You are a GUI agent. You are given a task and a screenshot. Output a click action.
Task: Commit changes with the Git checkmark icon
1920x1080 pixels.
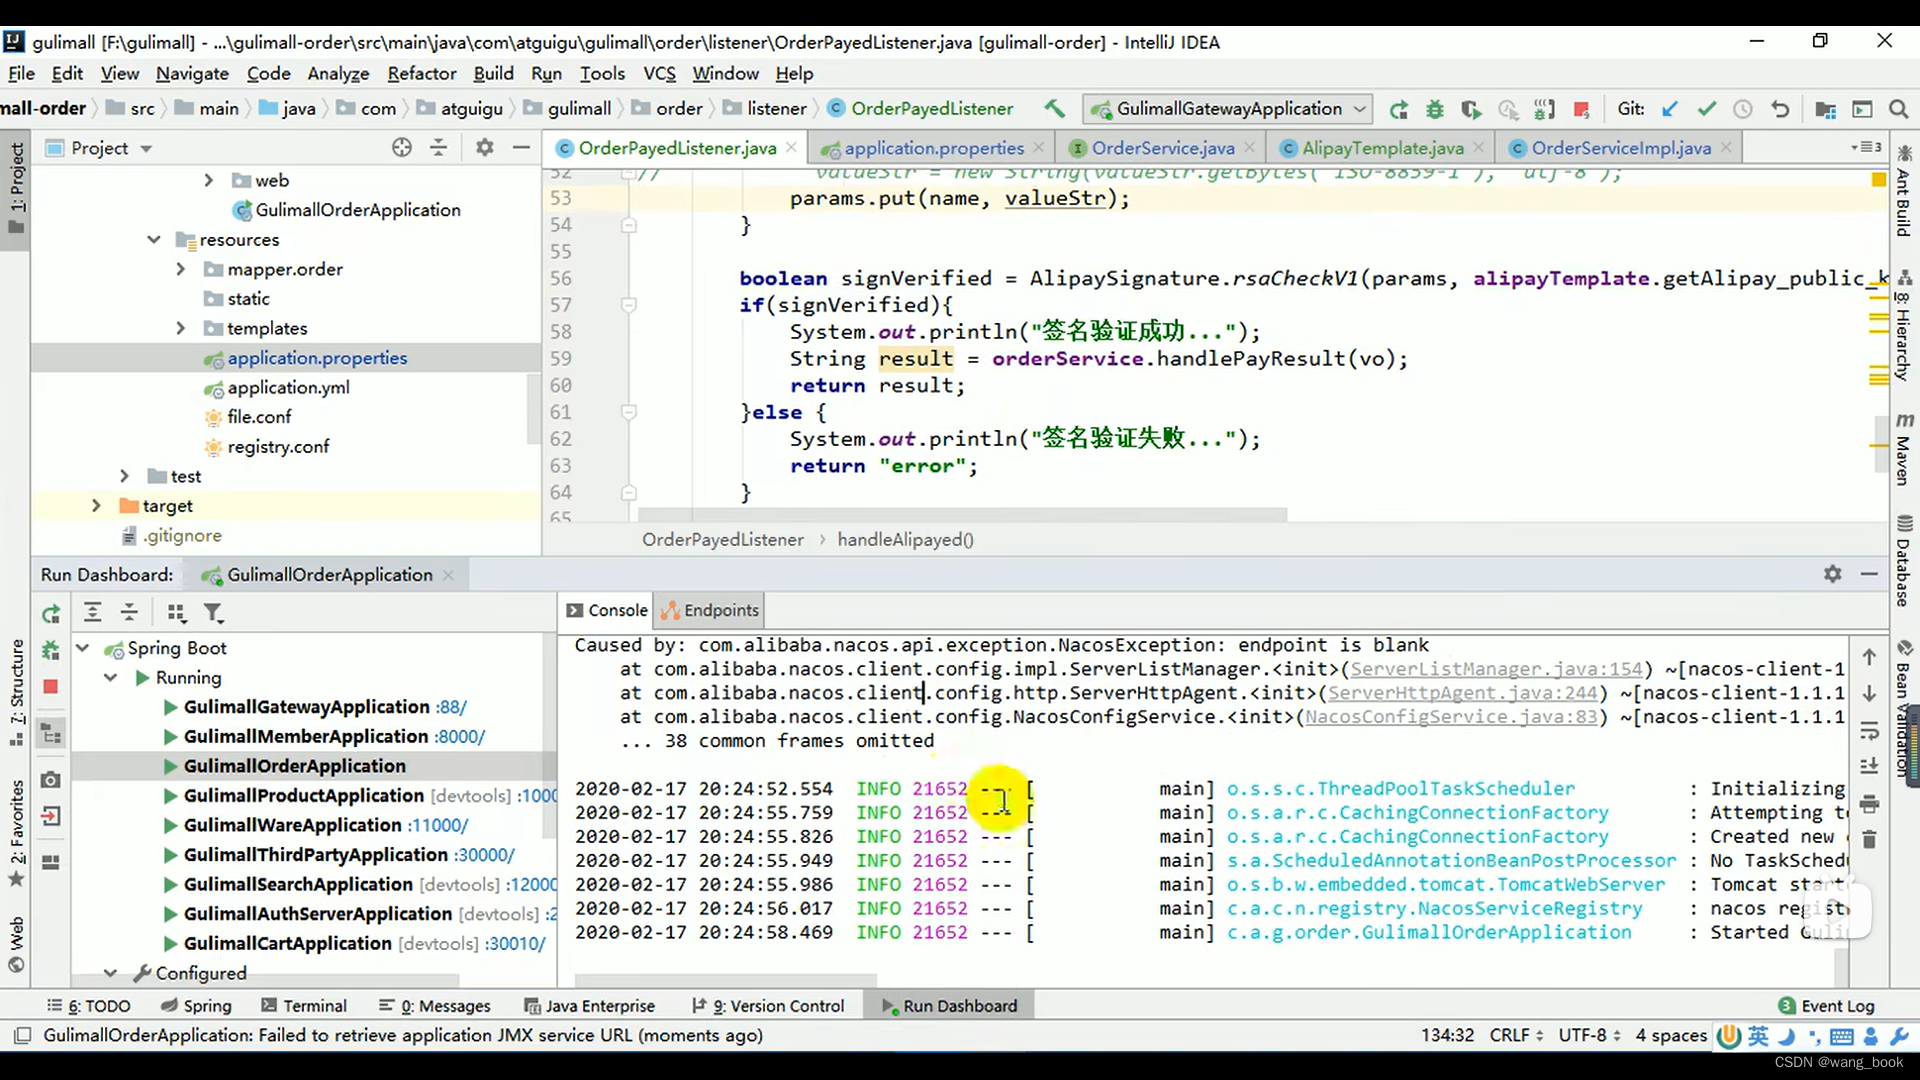point(1706,109)
